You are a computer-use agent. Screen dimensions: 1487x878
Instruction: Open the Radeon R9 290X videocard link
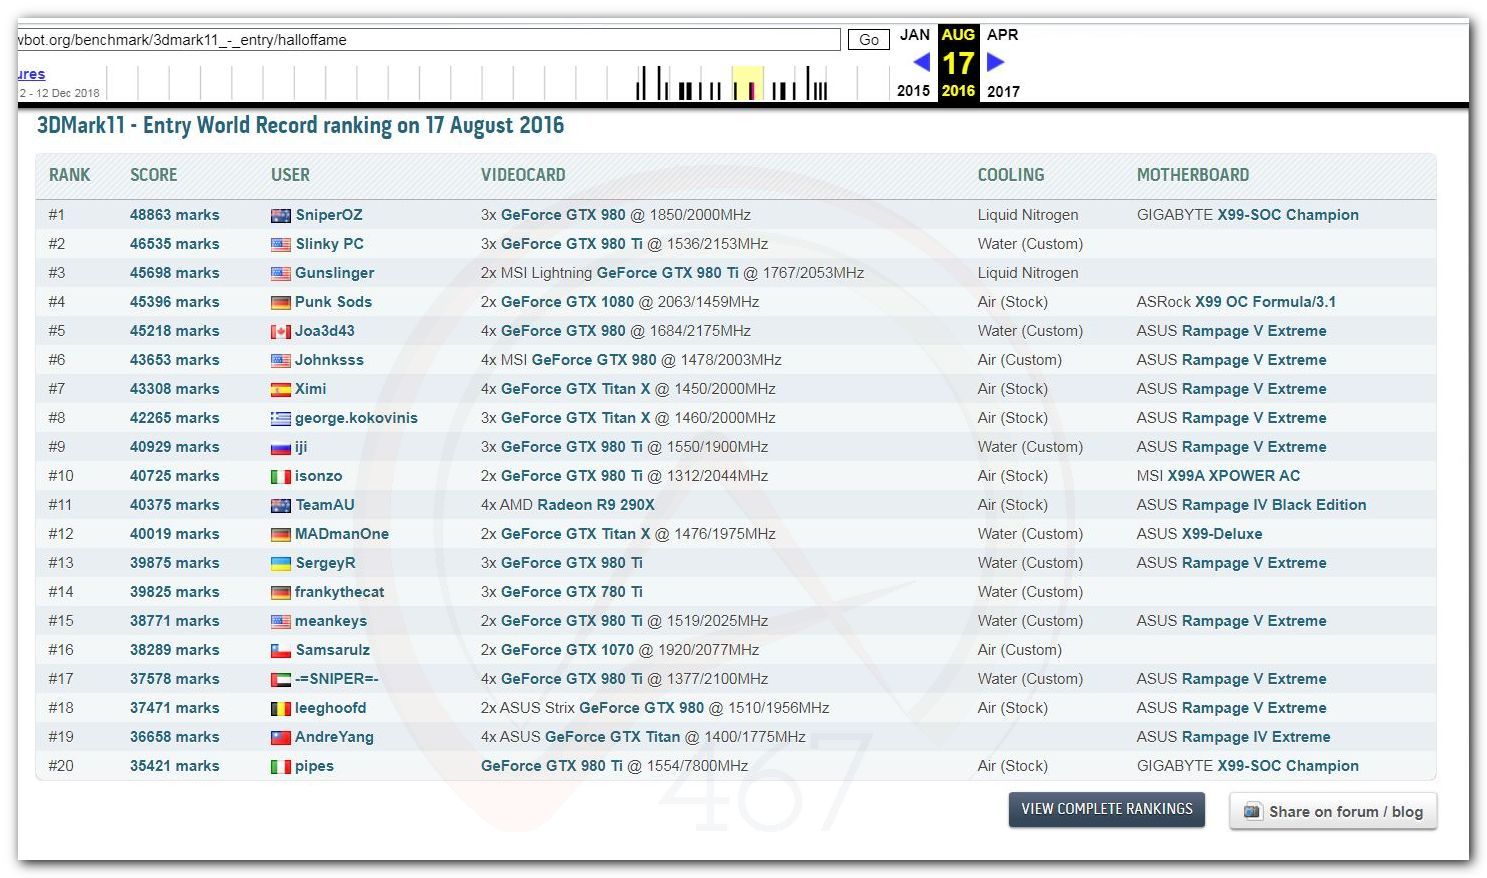click(x=597, y=505)
